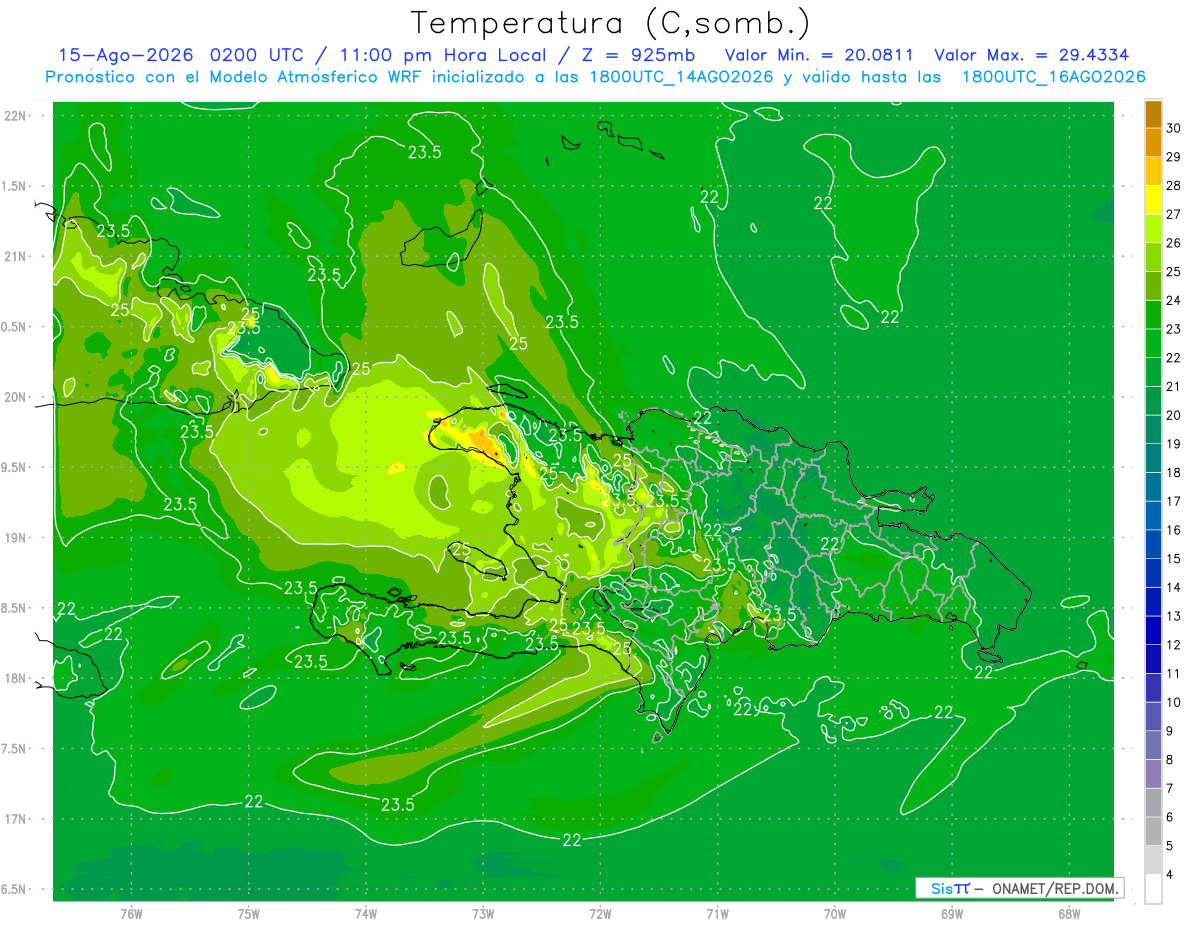Click the '0200 UTC' time text
This screenshot has width=1200, height=927.
[x=257, y=55]
